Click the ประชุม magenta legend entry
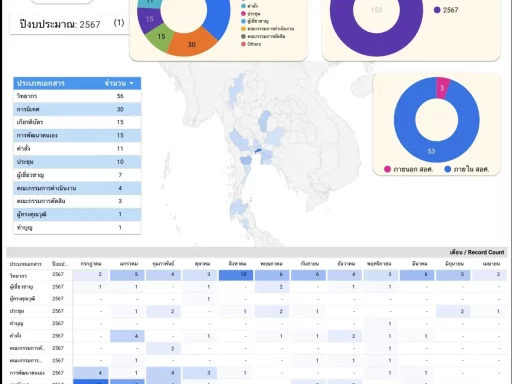 (x=251, y=13)
